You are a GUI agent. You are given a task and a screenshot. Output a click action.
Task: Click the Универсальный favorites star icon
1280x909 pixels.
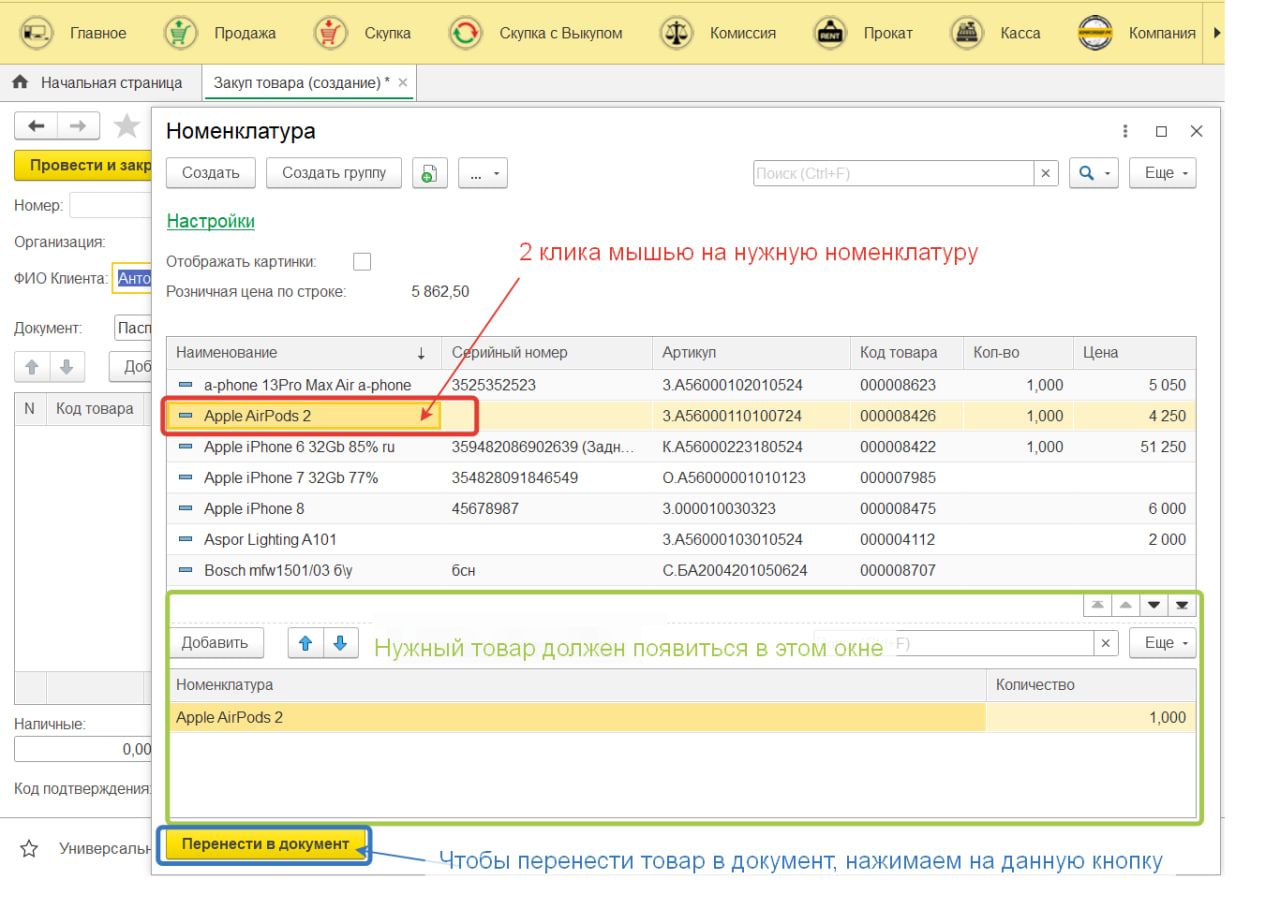coord(30,849)
